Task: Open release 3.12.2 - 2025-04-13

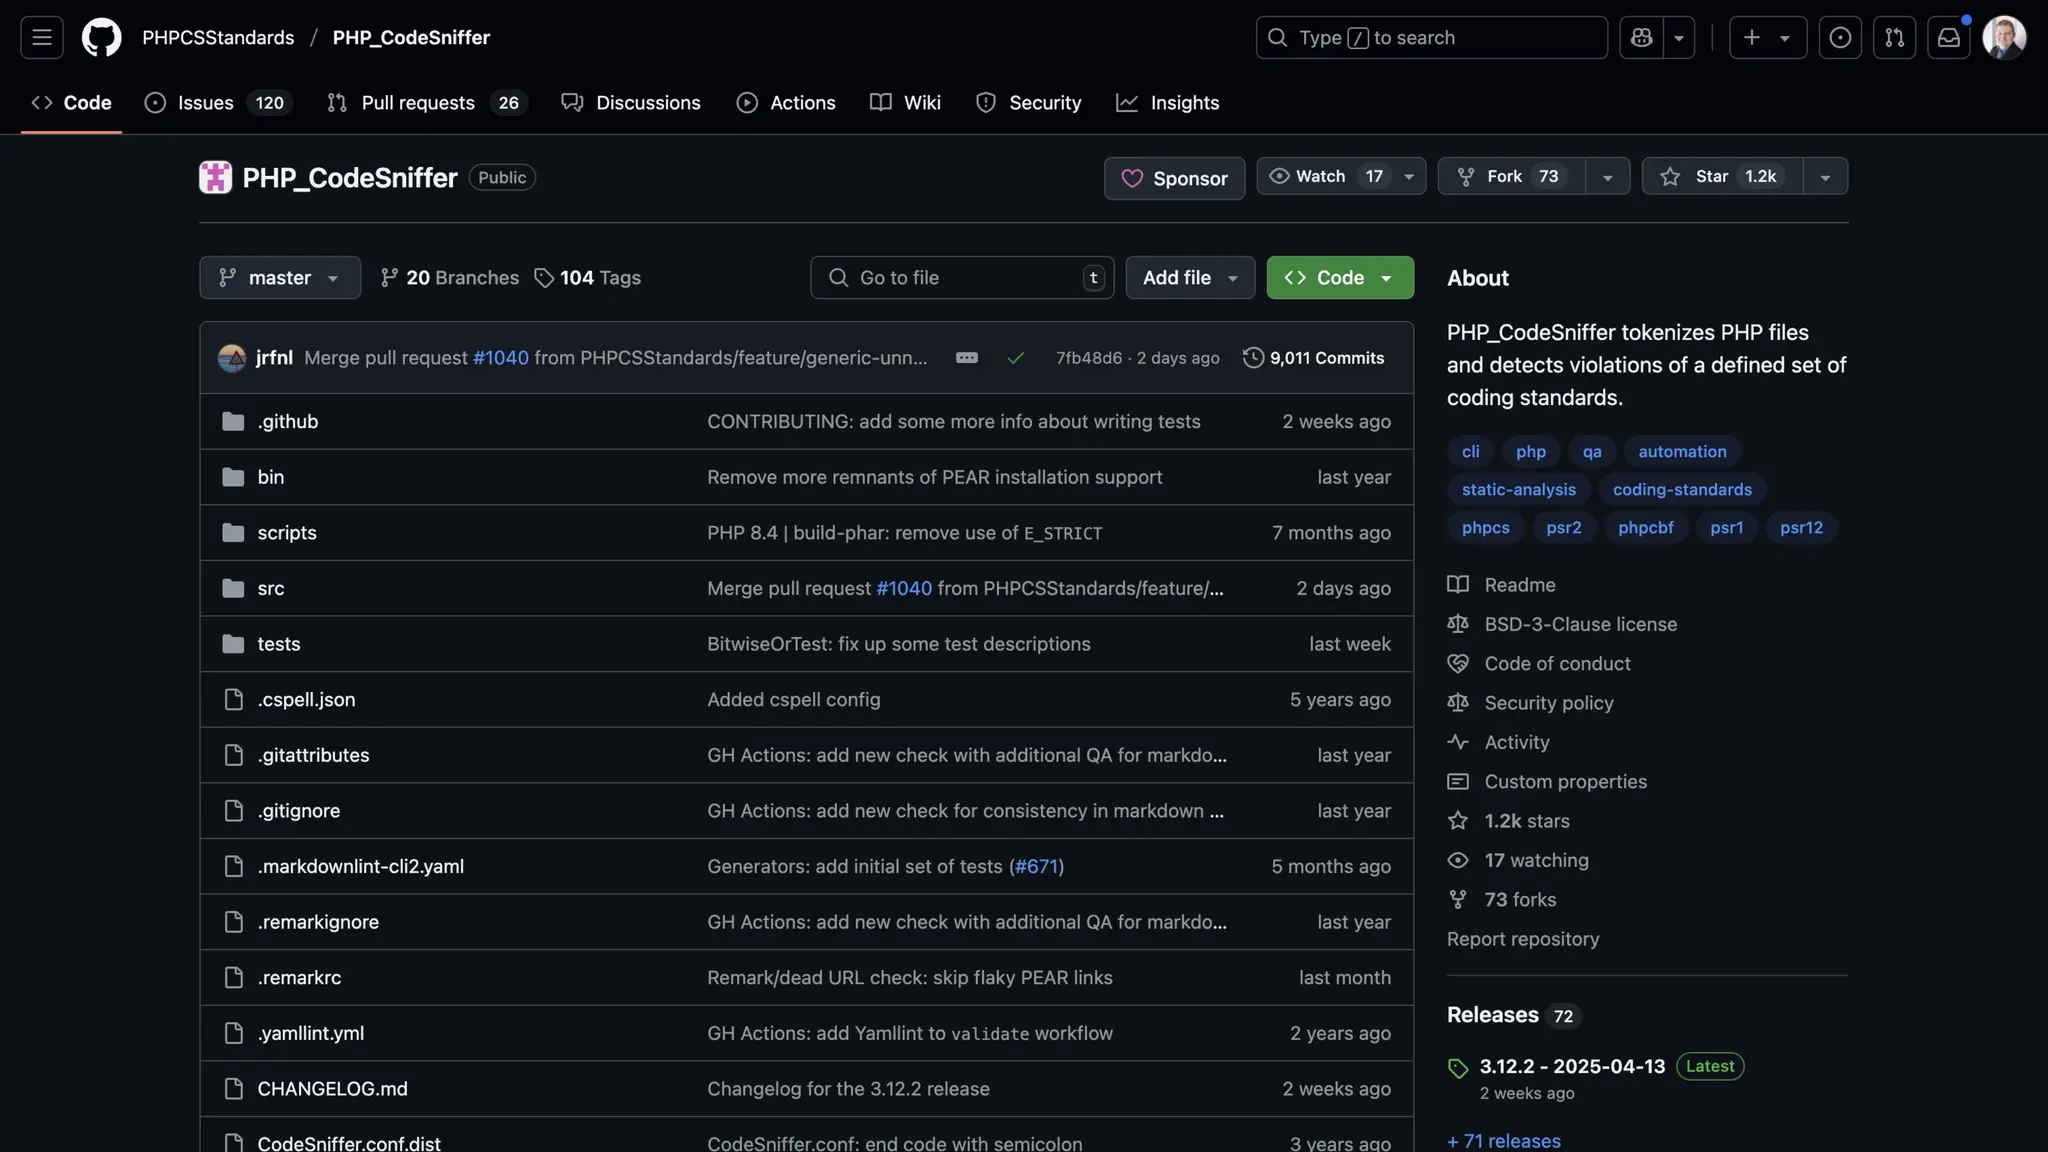Action: coord(1572,1067)
